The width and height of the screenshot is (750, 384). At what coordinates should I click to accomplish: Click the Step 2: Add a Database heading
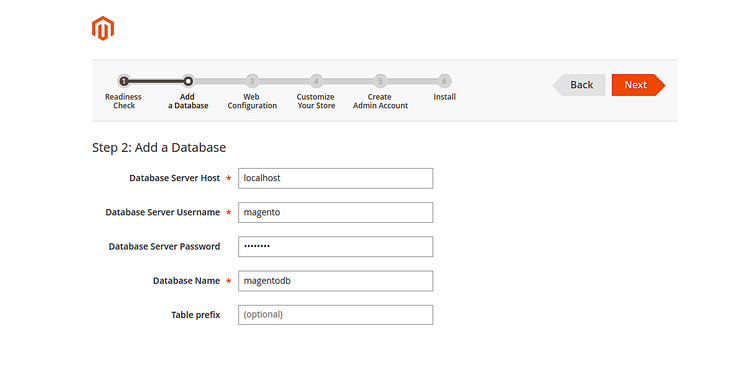point(159,148)
